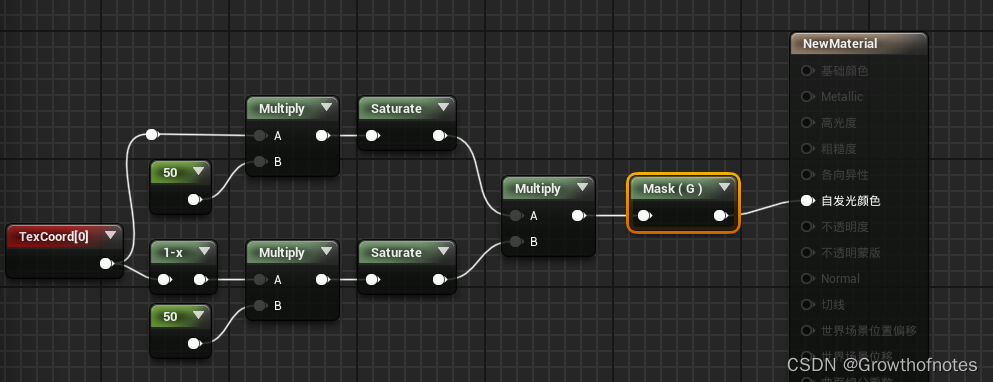Click the output pin of the Multiply feeding Mask (G)

(578, 215)
